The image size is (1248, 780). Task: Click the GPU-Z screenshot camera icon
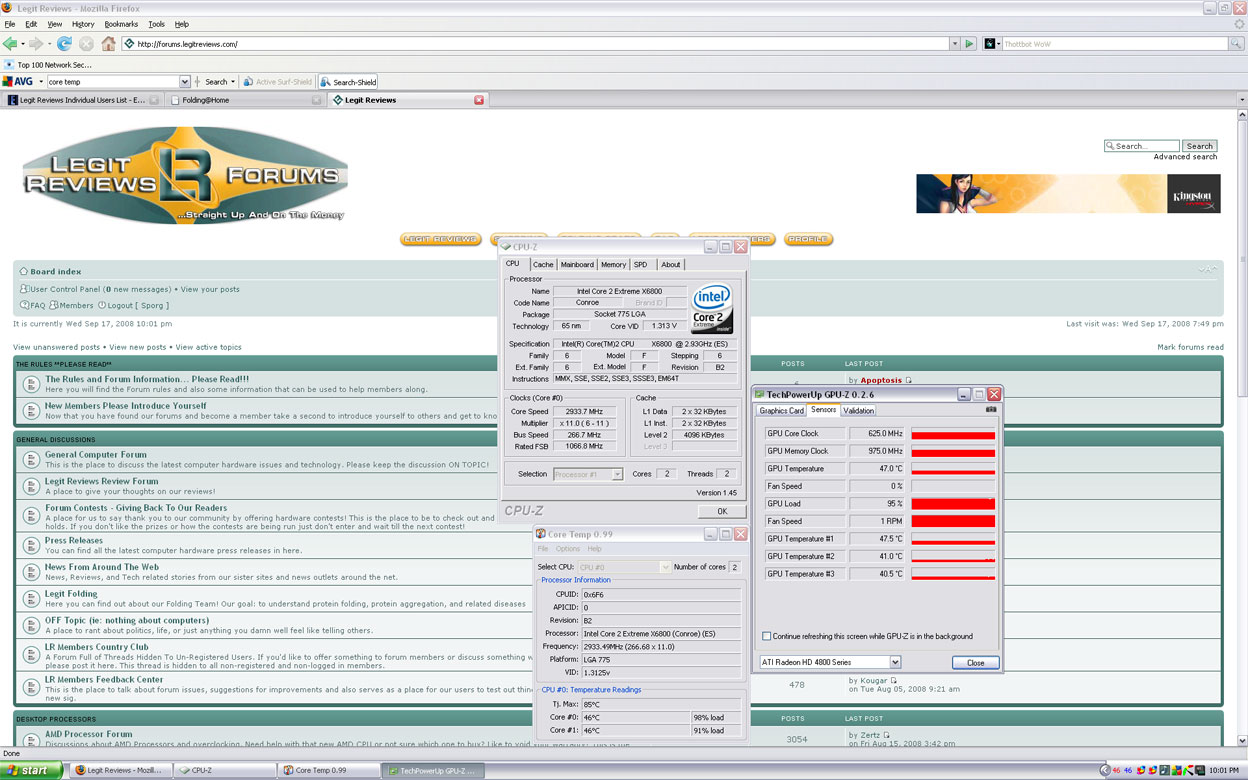tap(991, 409)
